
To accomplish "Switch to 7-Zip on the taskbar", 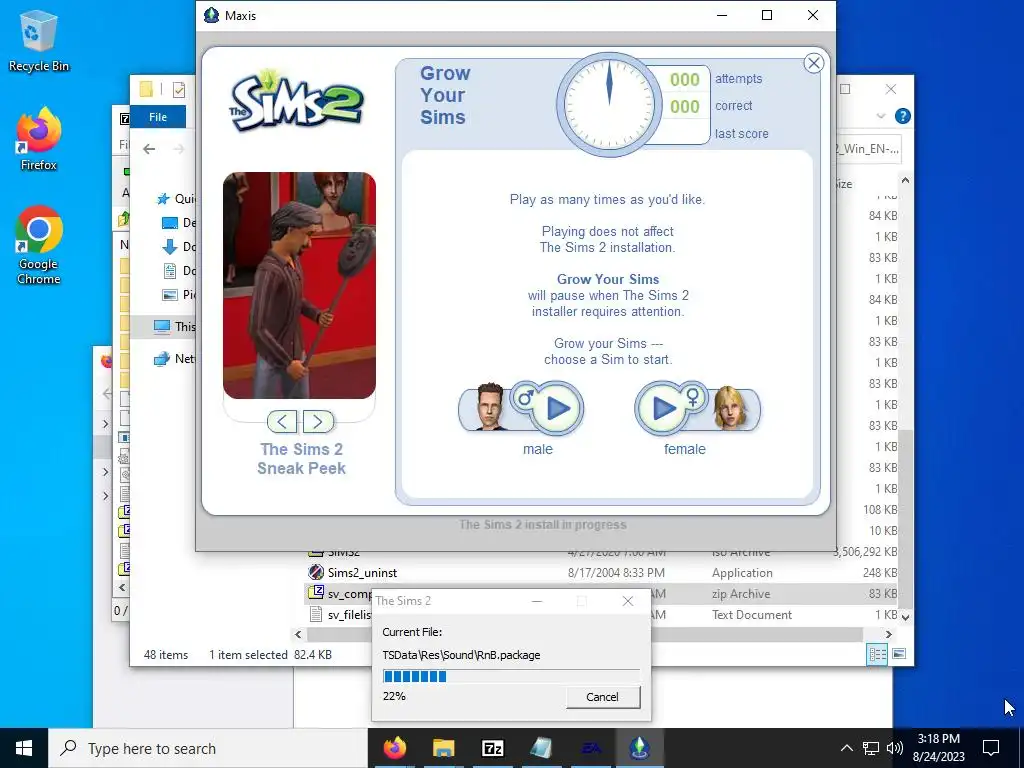I will click(492, 748).
